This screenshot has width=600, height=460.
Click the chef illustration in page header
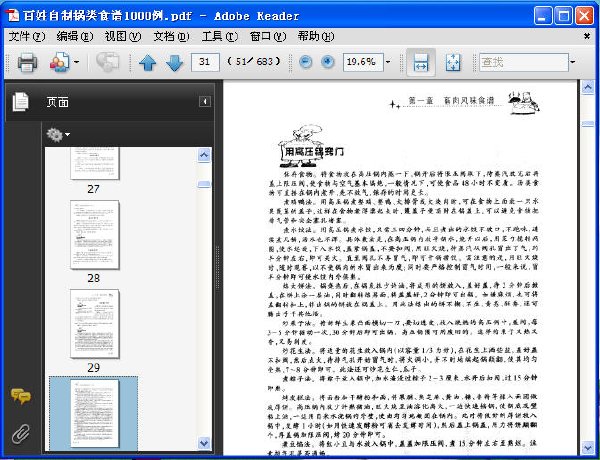523,103
